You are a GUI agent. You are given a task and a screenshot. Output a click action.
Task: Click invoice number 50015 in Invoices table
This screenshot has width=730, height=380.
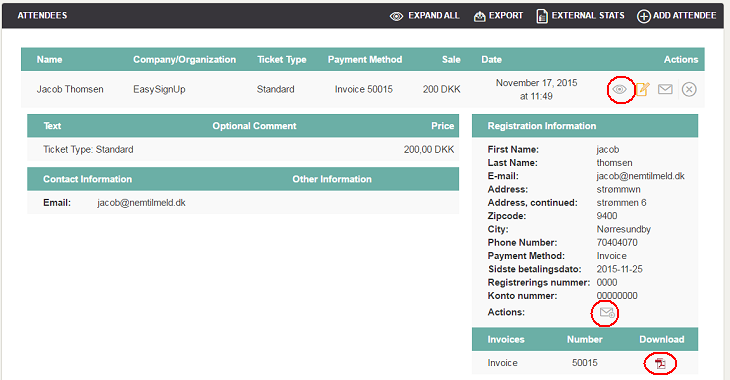(585, 363)
